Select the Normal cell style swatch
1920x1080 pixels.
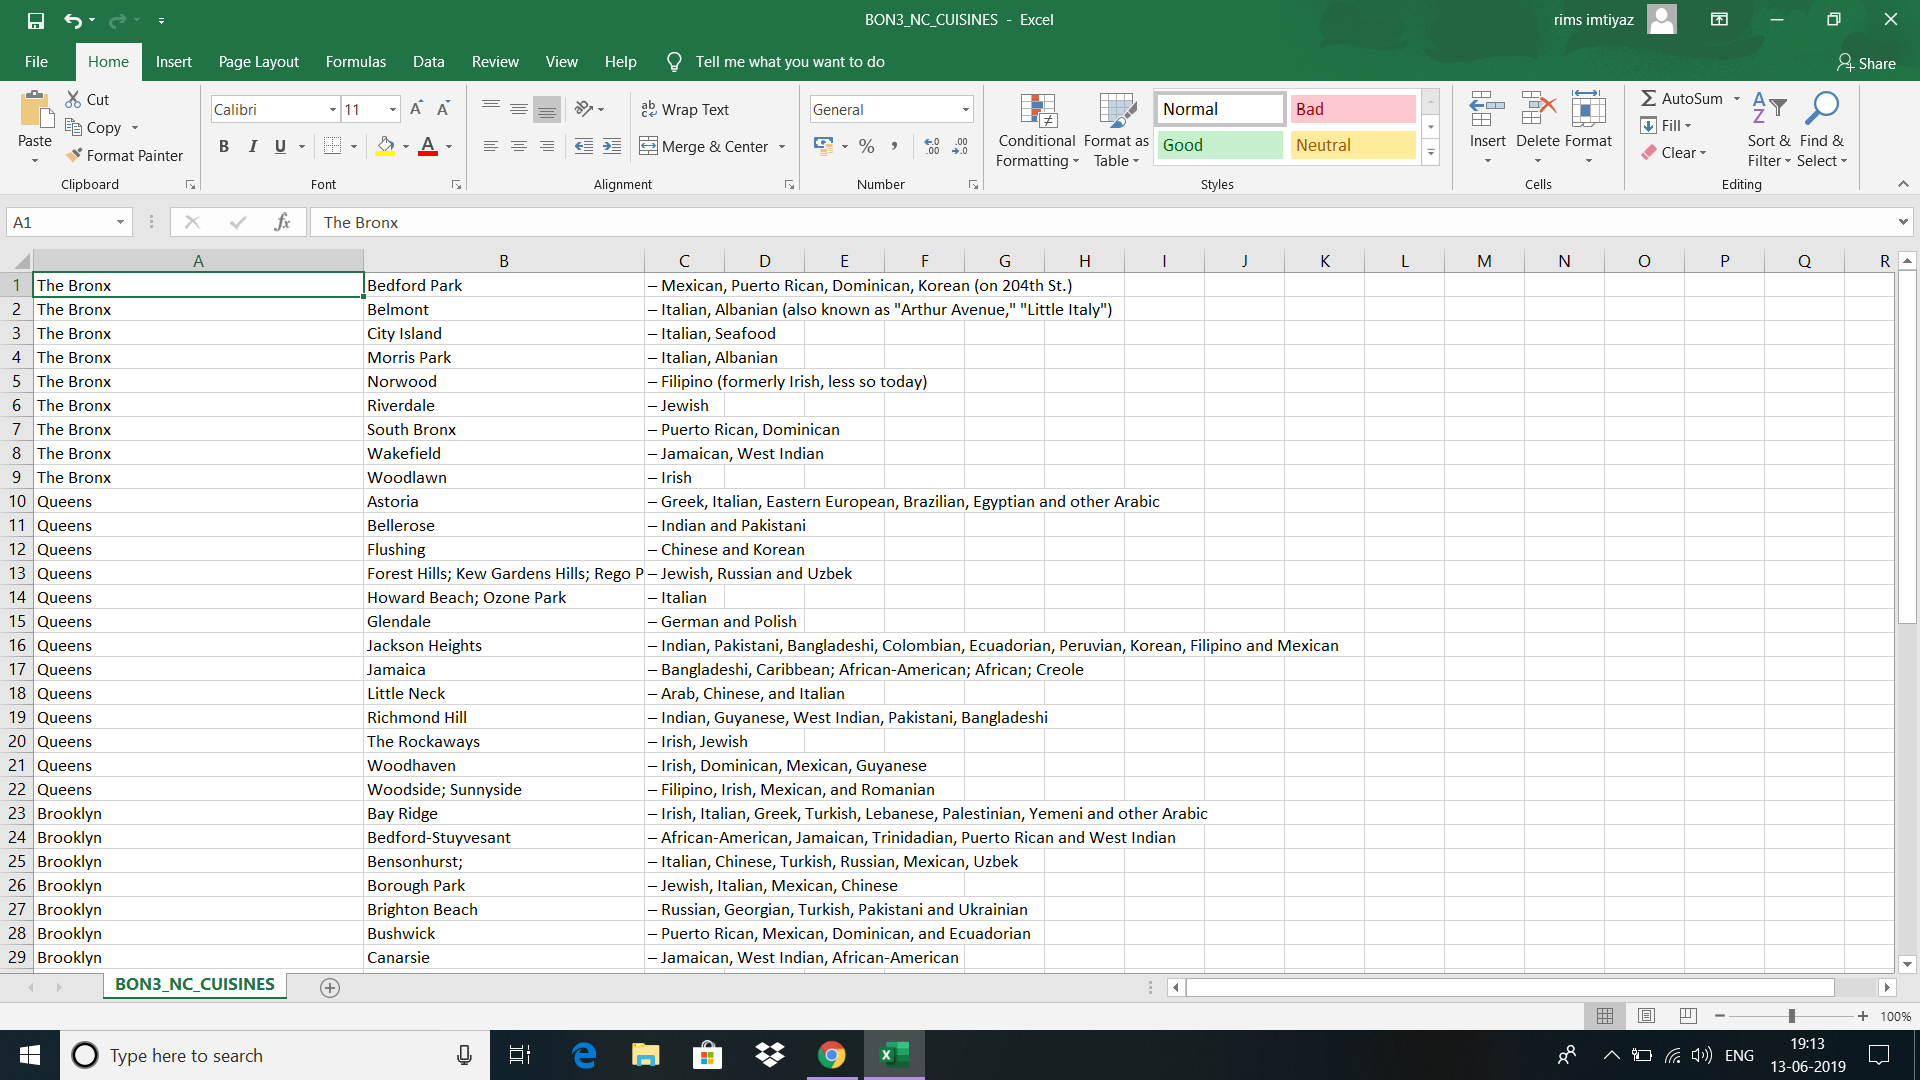1218,108
